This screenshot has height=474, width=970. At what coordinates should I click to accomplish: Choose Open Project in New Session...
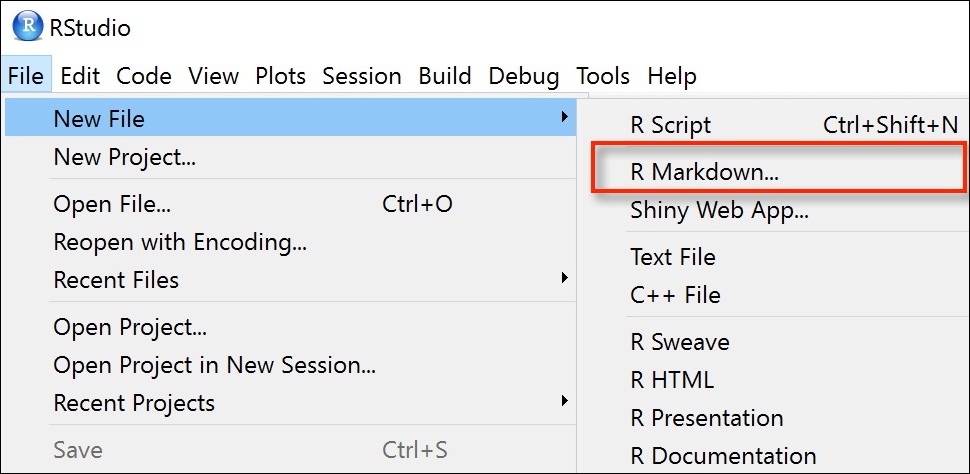215,366
